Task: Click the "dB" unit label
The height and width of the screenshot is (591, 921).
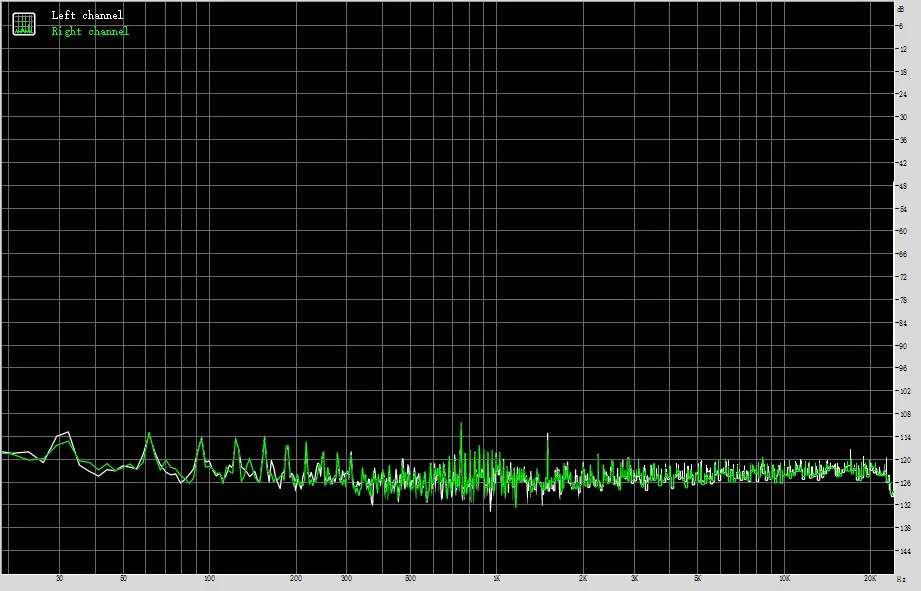Action: [901, 9]
